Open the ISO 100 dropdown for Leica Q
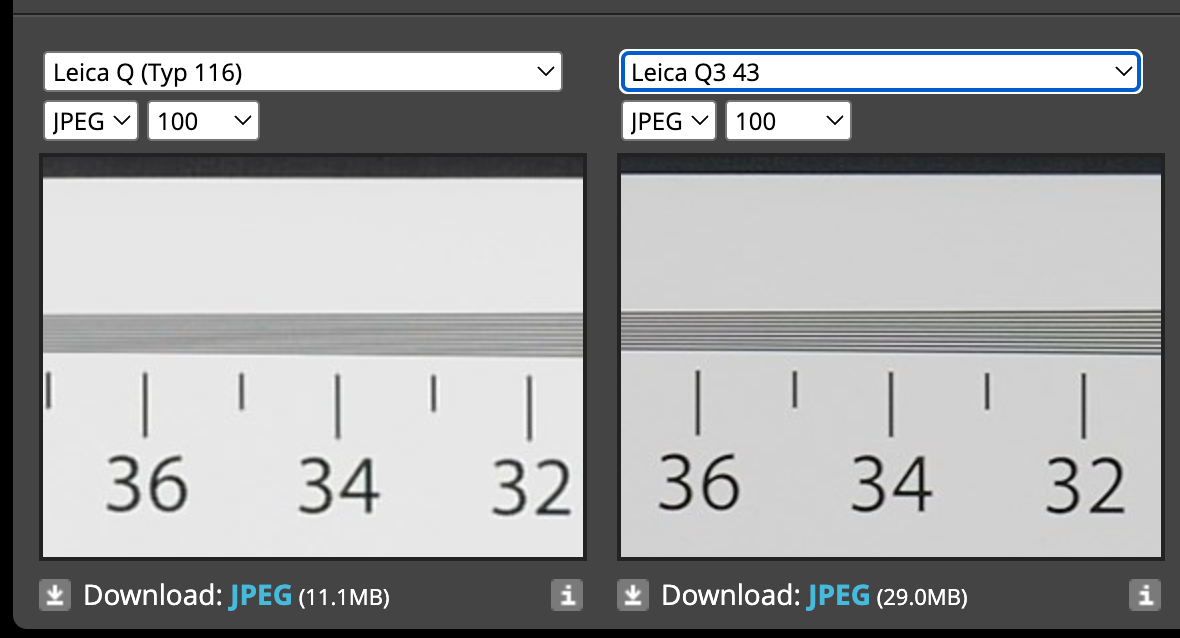Viewport: 1180px width, 638px height. [203, 122]
